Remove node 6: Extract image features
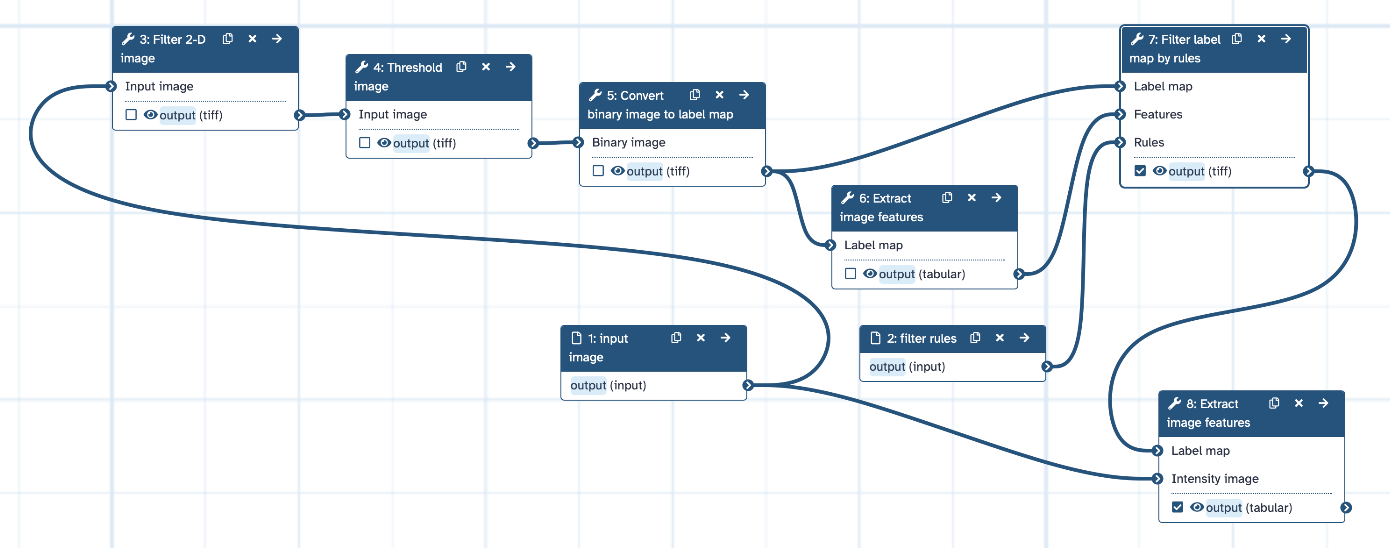The width and height of the screenshot is (1390, 548). tap(972, 198)
